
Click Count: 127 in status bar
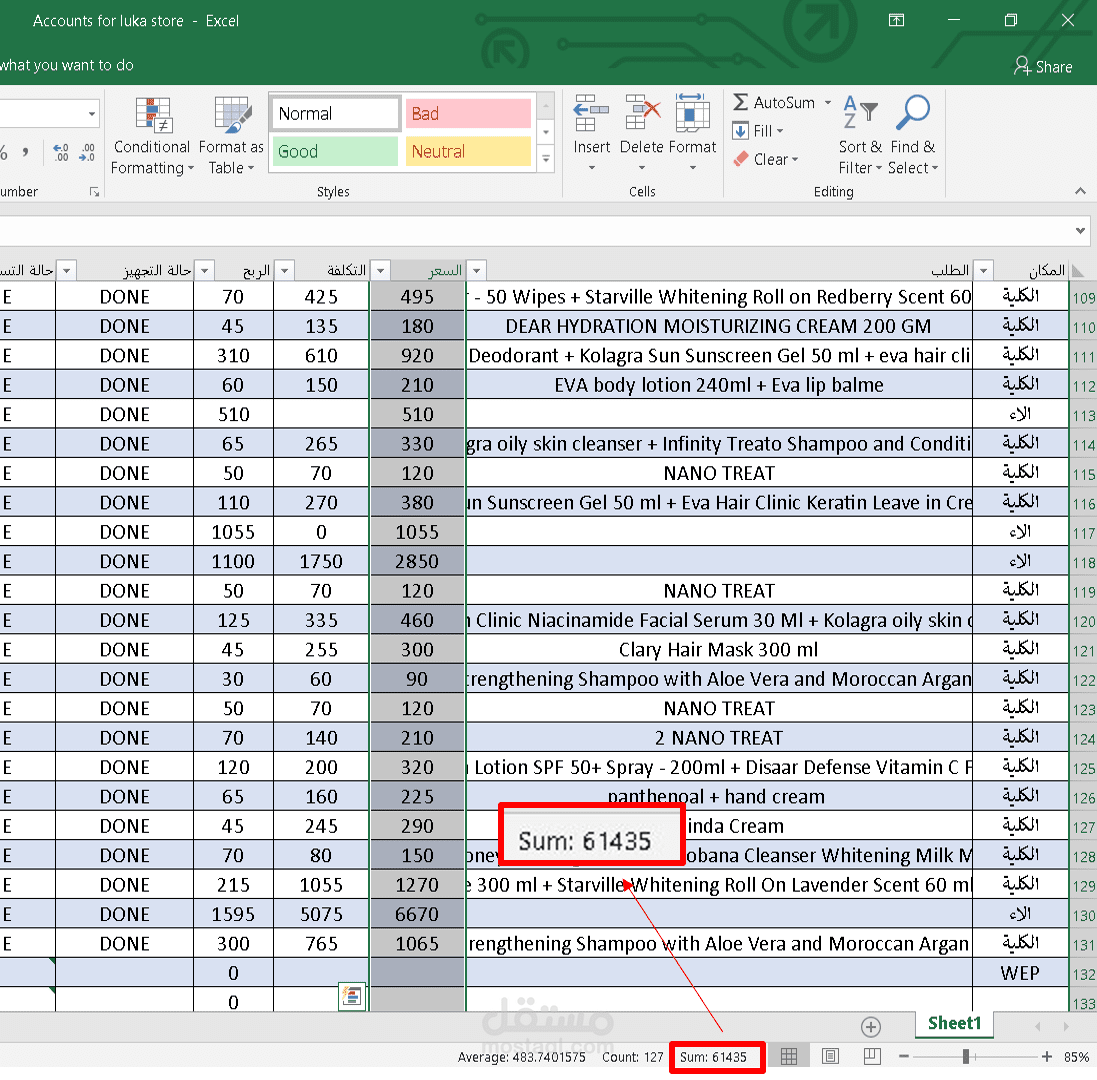tap(632, 1057)
